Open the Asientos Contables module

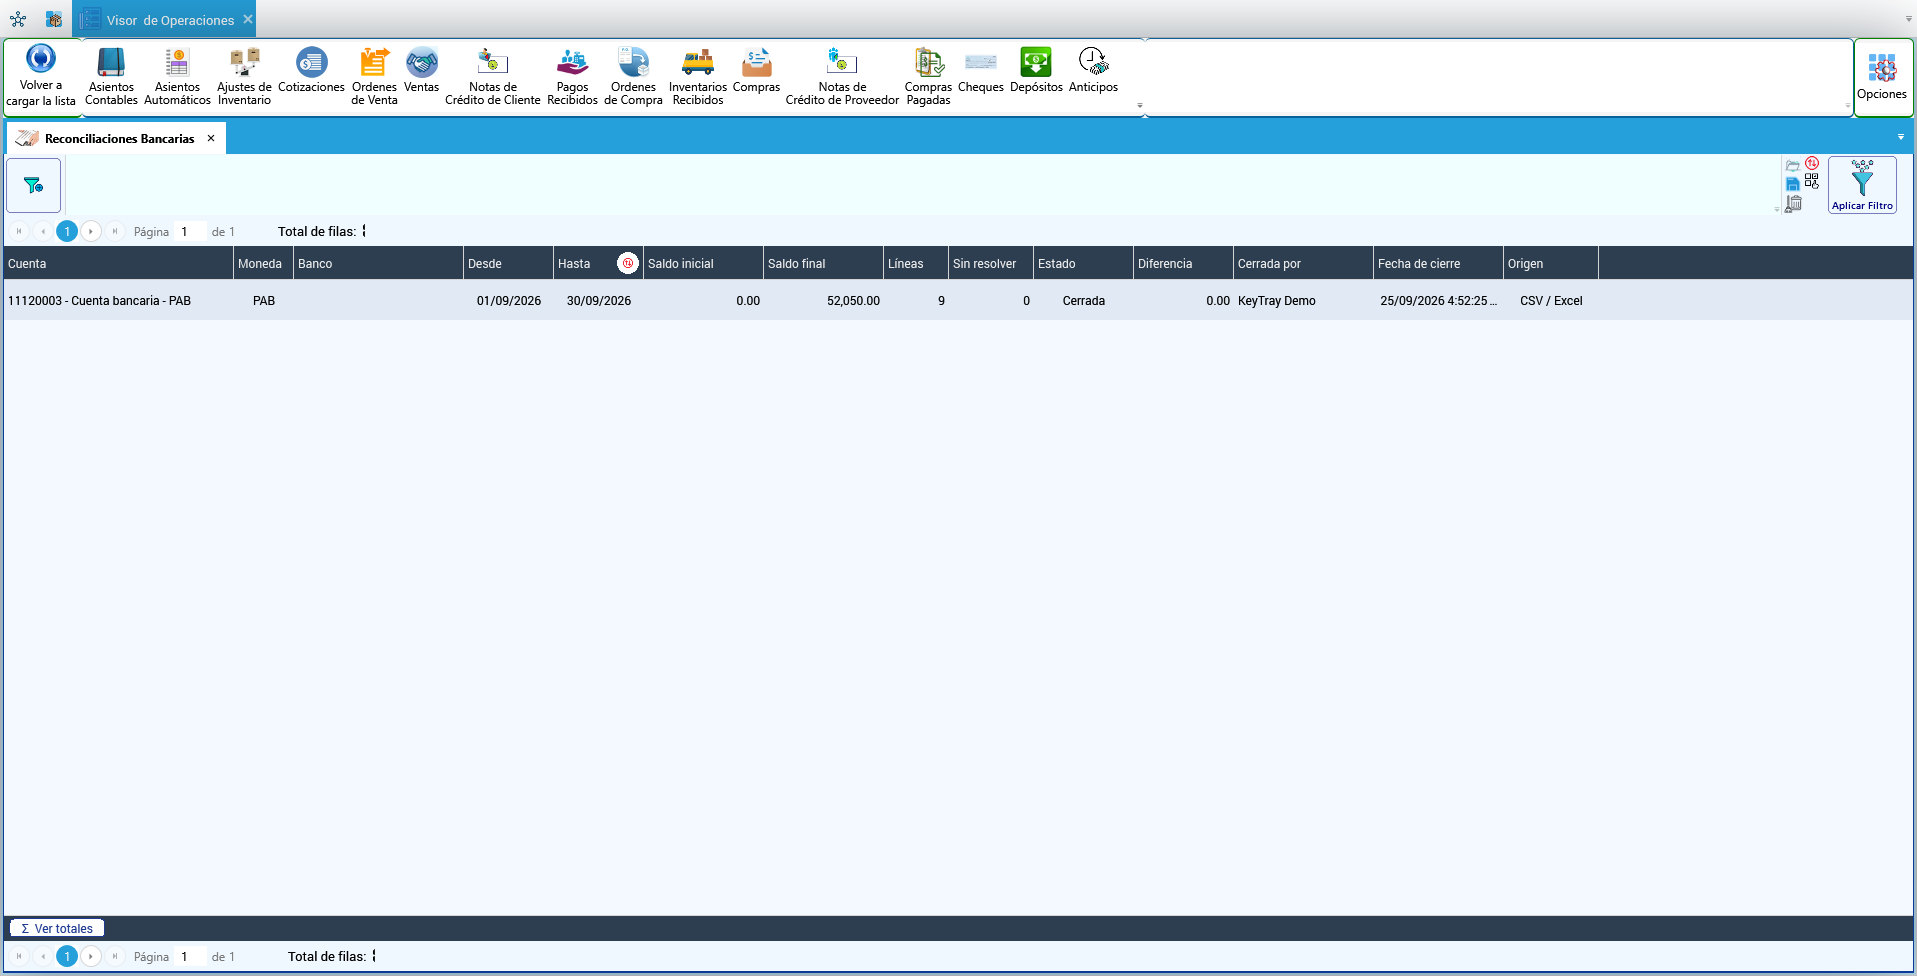click(111, 77)
